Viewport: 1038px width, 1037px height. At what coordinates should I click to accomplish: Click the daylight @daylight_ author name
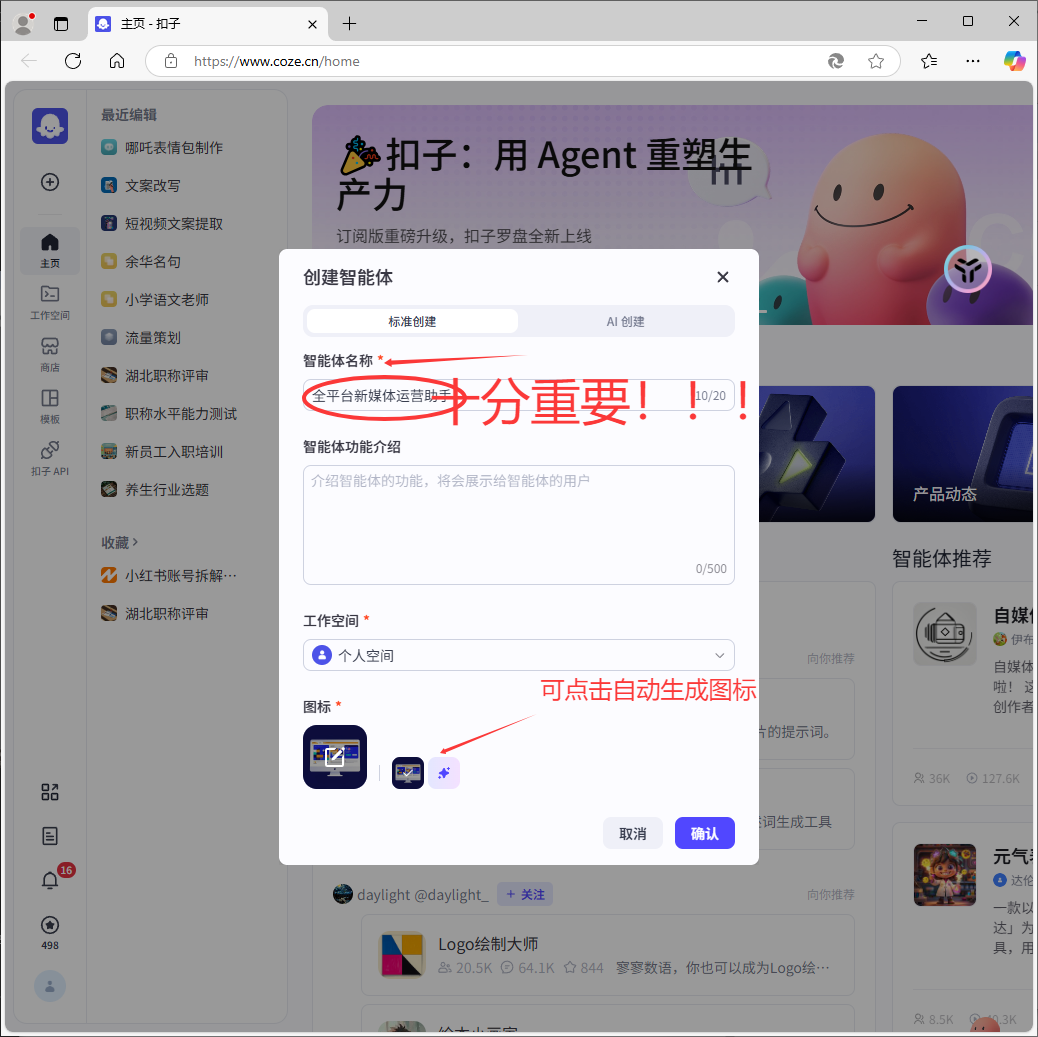pyautogui.click(x=423, y=895)
